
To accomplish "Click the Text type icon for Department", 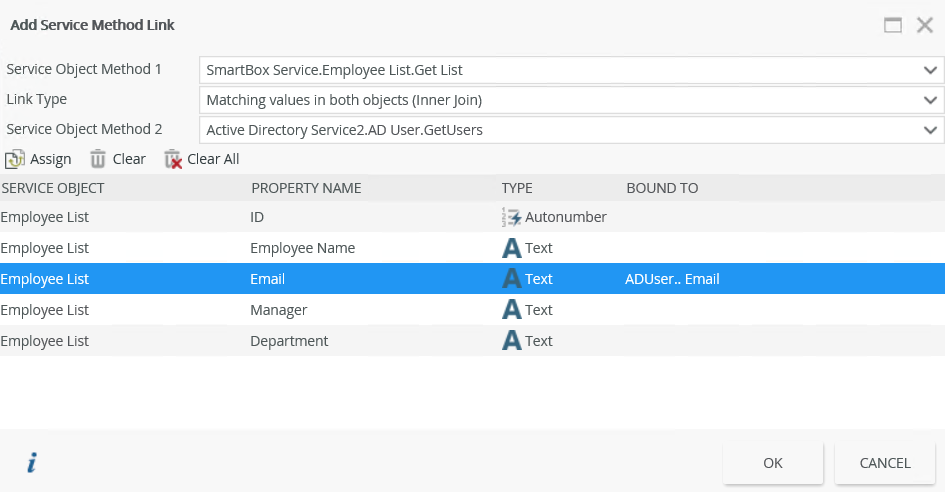I will [512, 341].
